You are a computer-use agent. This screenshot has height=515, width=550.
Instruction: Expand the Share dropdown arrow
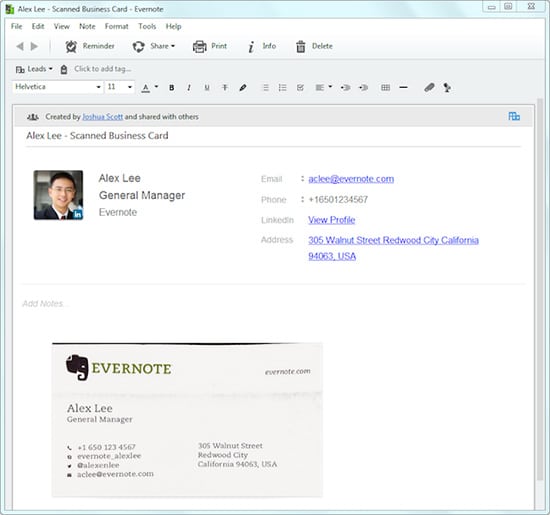coord(173,46)
